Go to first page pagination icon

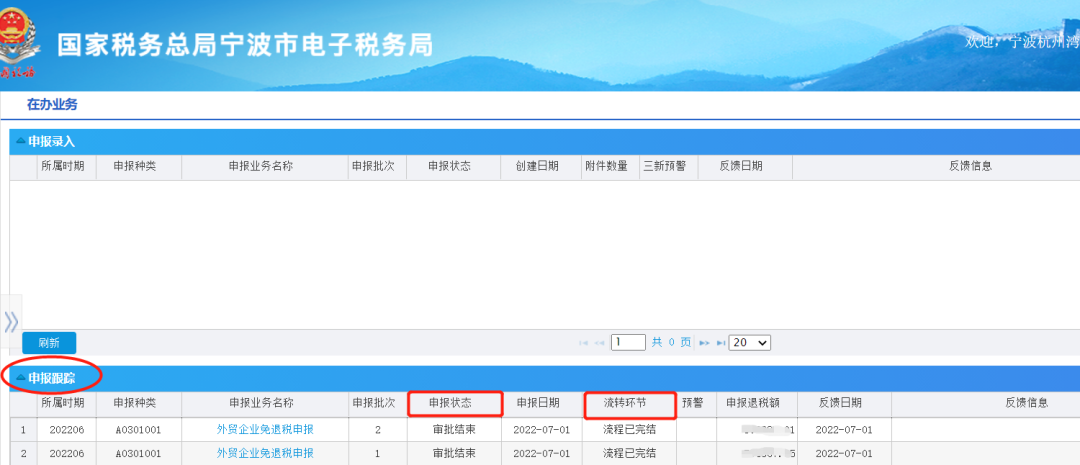pos(583,342)
